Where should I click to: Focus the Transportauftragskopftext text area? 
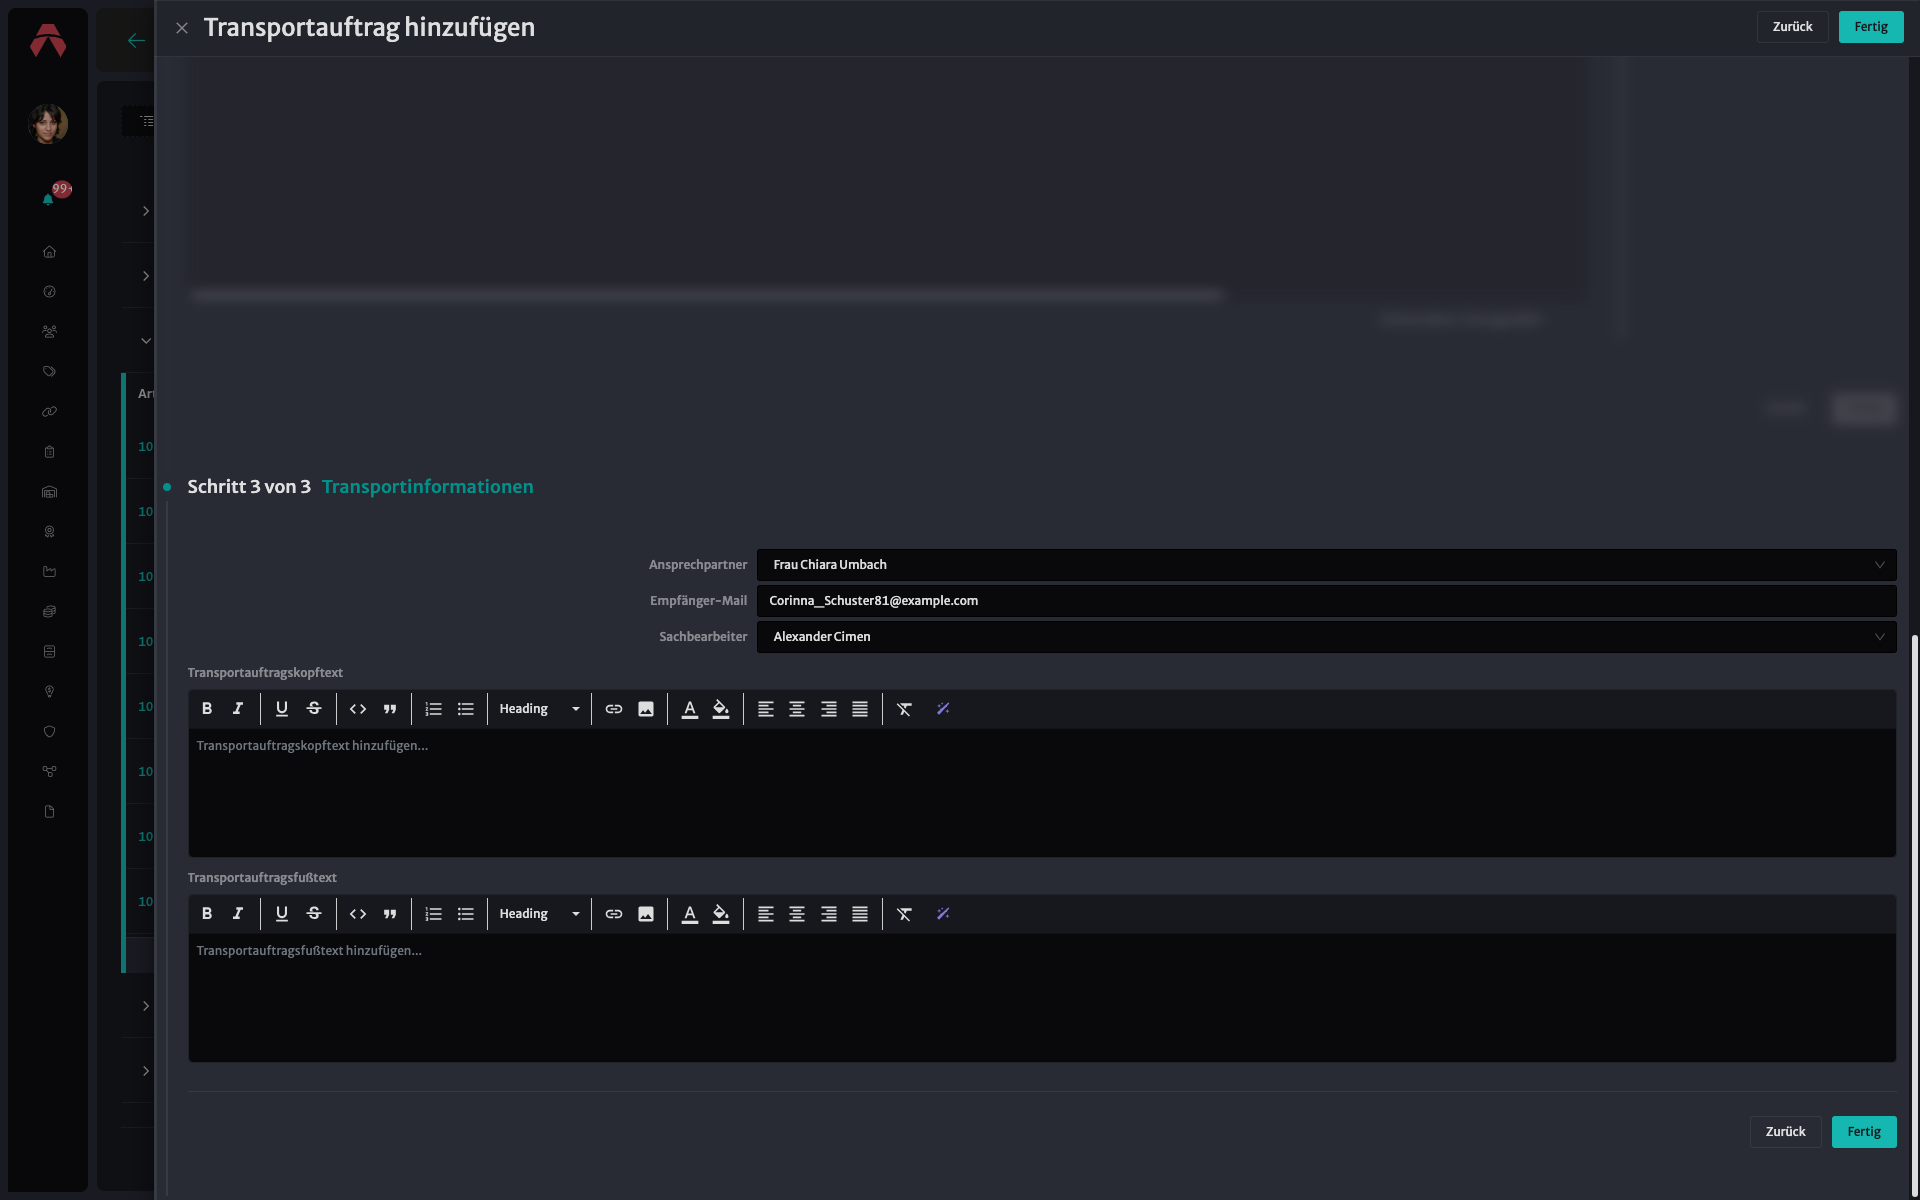[1042, 793]
